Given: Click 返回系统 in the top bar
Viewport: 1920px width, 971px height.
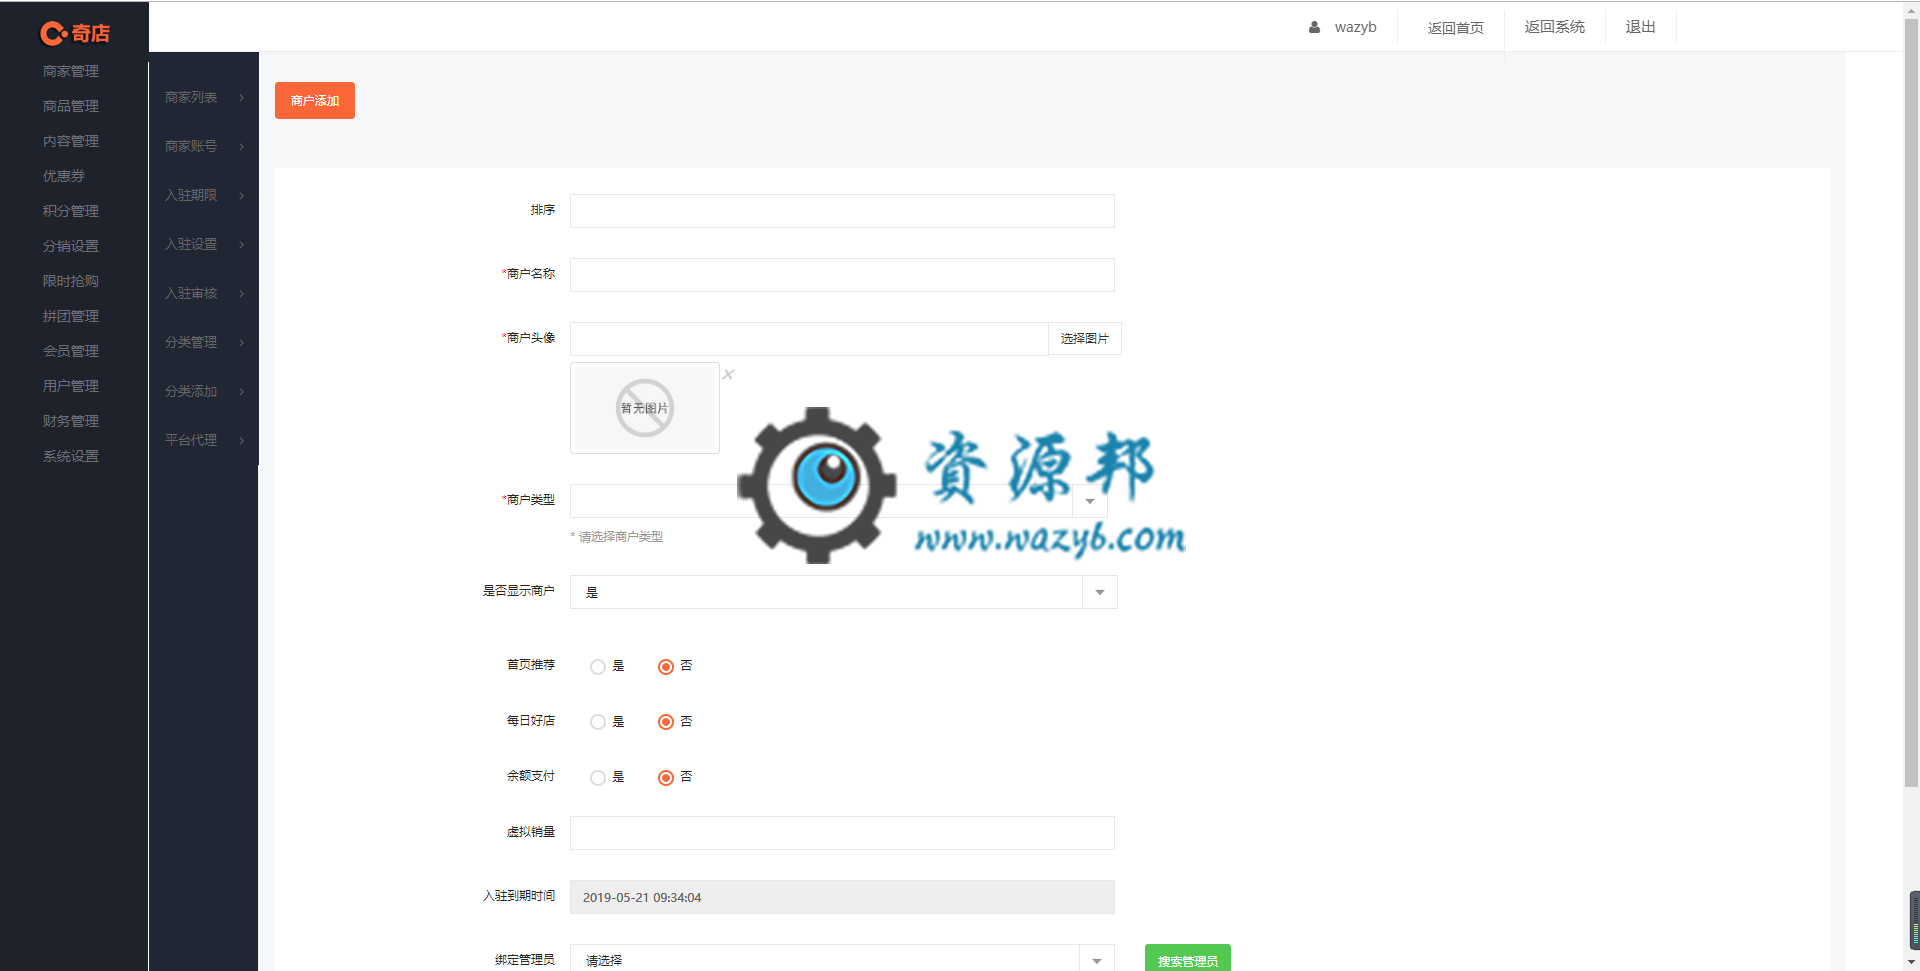Looking at the screenshot, I should pyautogui.click(x=1555, y=27).
